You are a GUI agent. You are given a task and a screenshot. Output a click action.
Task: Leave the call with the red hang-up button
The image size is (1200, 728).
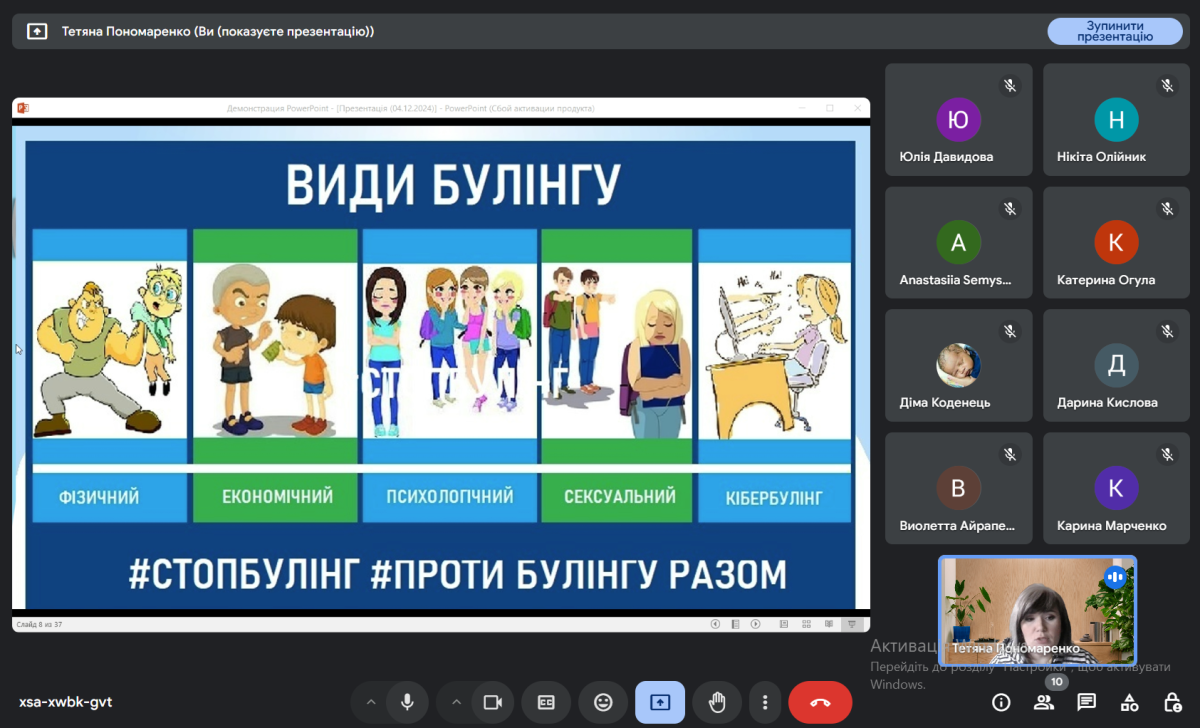coord(820,702)
